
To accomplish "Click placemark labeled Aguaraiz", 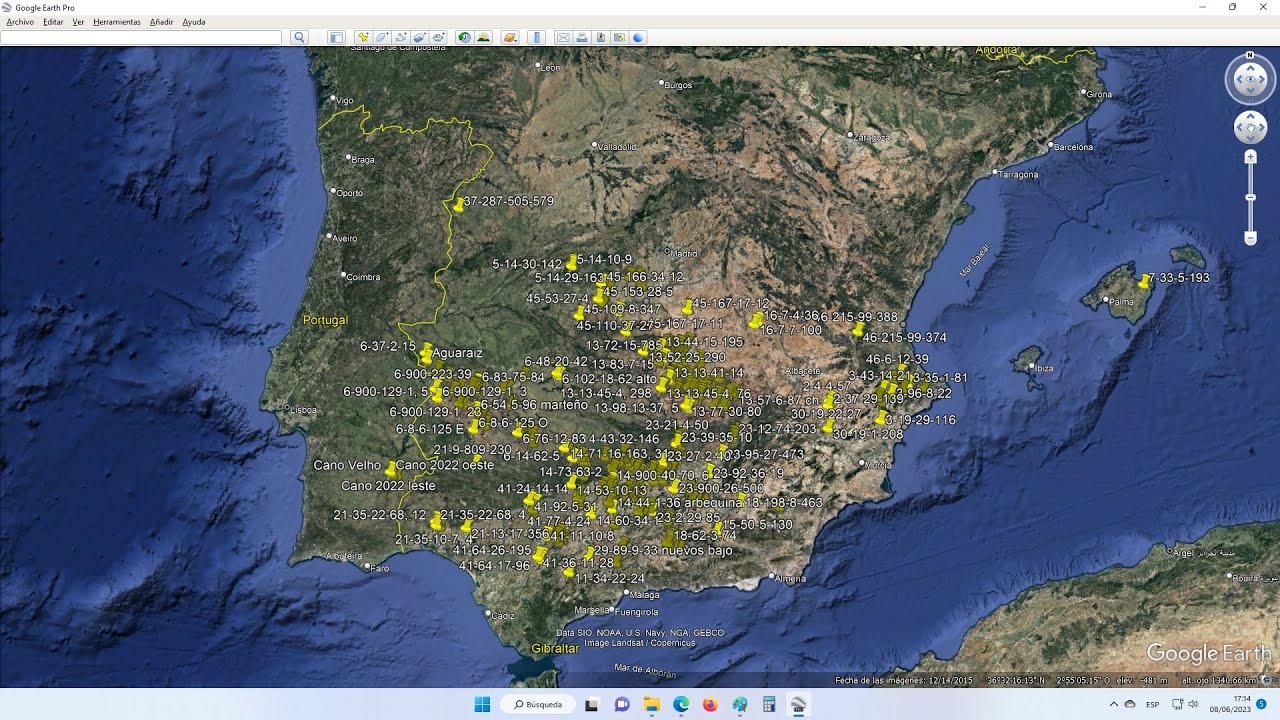I will click(x=457, y=353).
